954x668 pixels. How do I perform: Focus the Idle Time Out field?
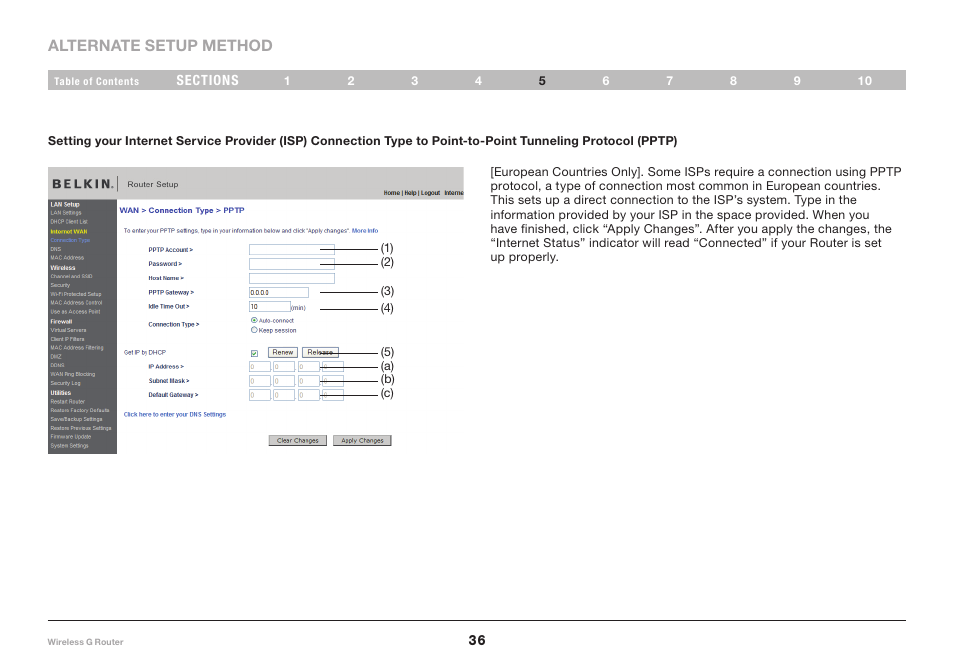270,307
